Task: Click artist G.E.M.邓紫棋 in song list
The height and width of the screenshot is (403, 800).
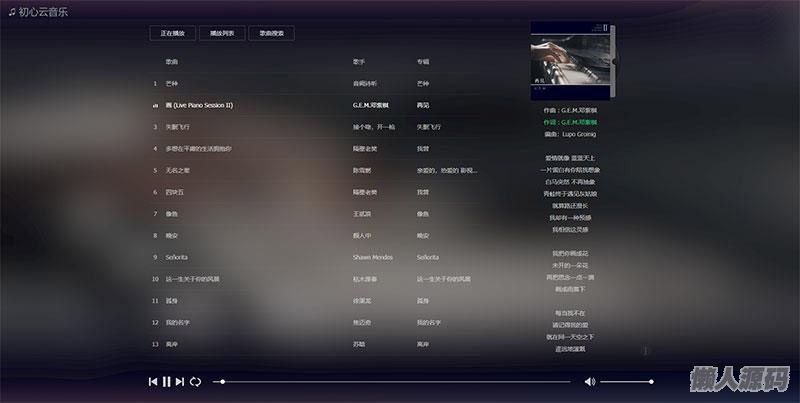Action: [x=371, y=106]
